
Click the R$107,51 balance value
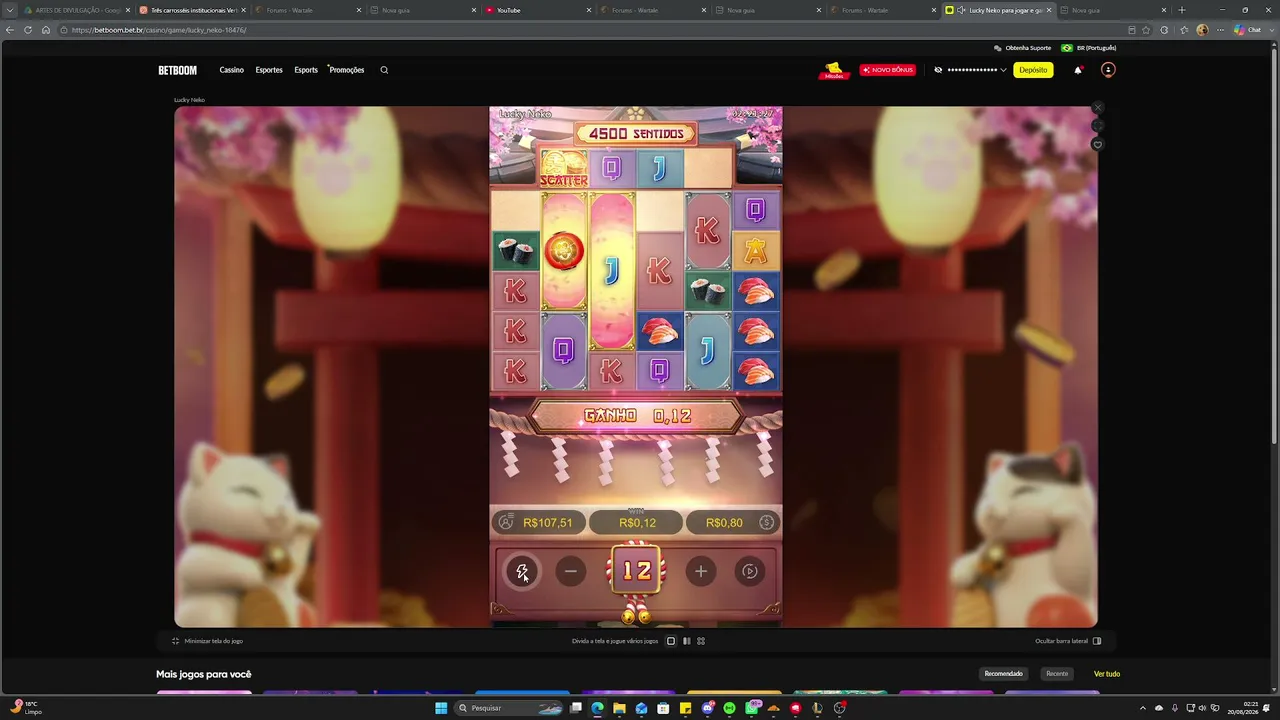coord(548,523)
